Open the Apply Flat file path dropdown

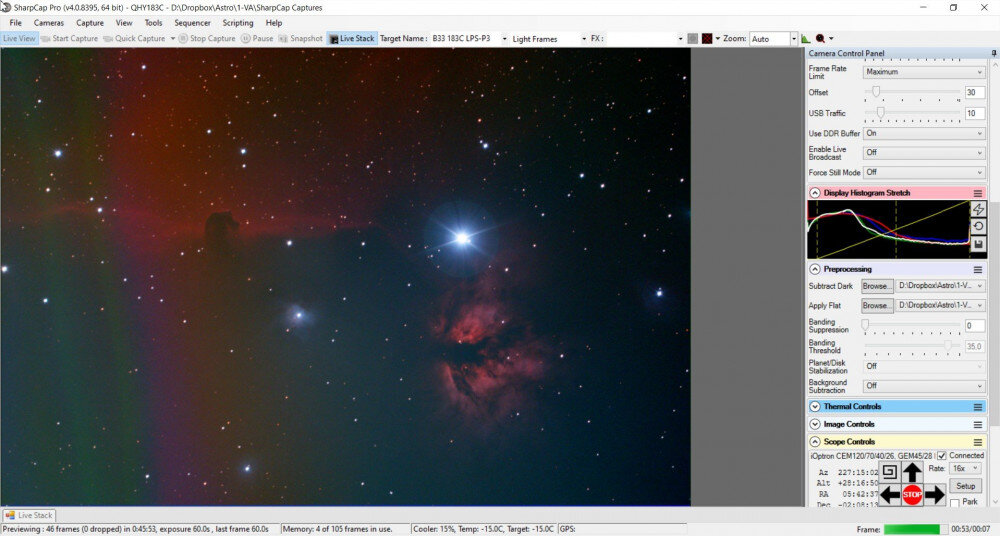pos(941,305)
